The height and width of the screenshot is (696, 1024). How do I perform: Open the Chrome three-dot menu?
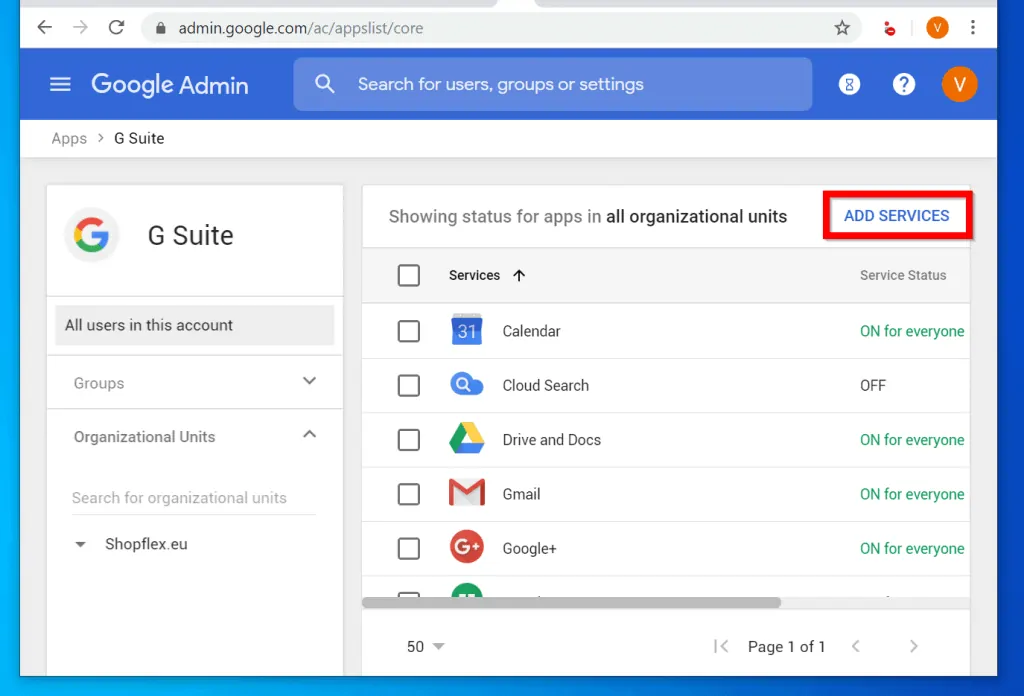point(973,28)
